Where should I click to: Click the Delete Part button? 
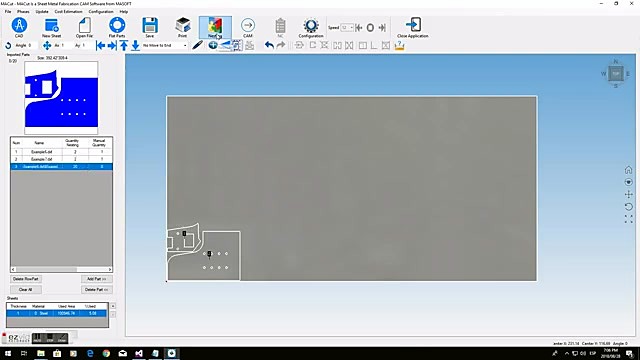click(96, 289)
